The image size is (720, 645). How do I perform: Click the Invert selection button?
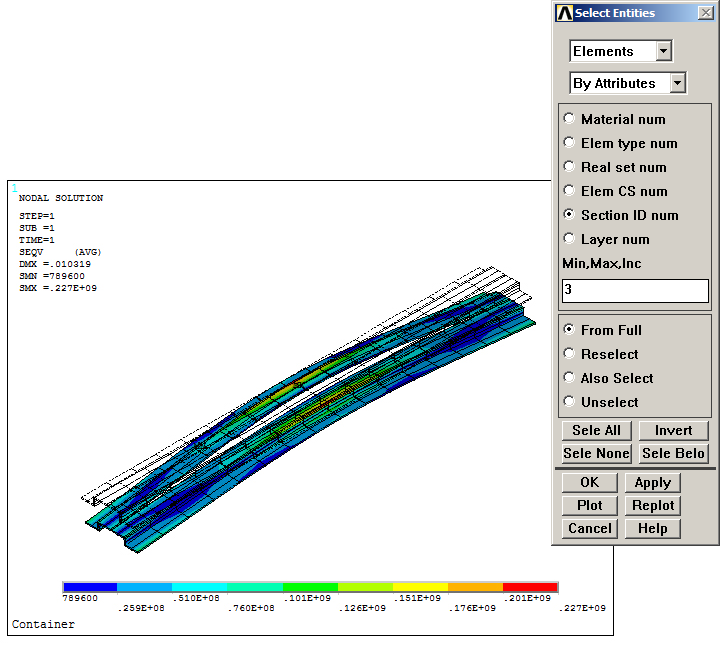(673, 430)
